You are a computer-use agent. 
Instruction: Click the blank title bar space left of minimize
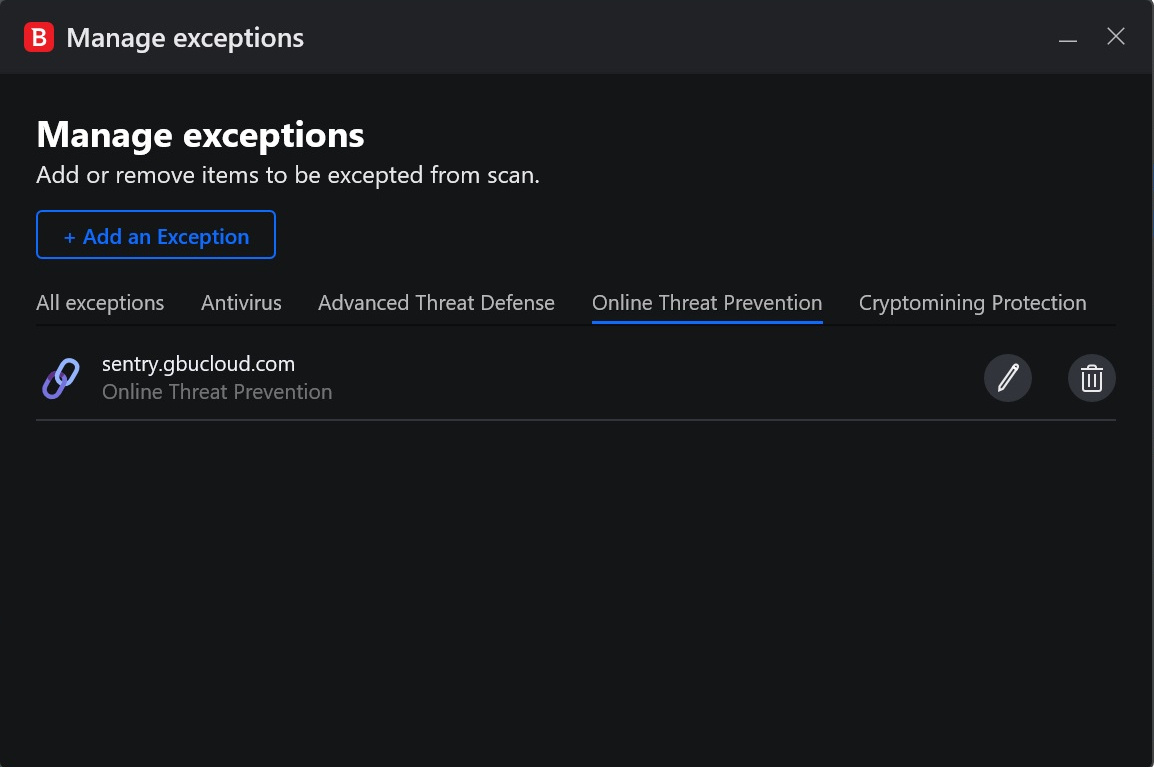(x=700, y=38)
